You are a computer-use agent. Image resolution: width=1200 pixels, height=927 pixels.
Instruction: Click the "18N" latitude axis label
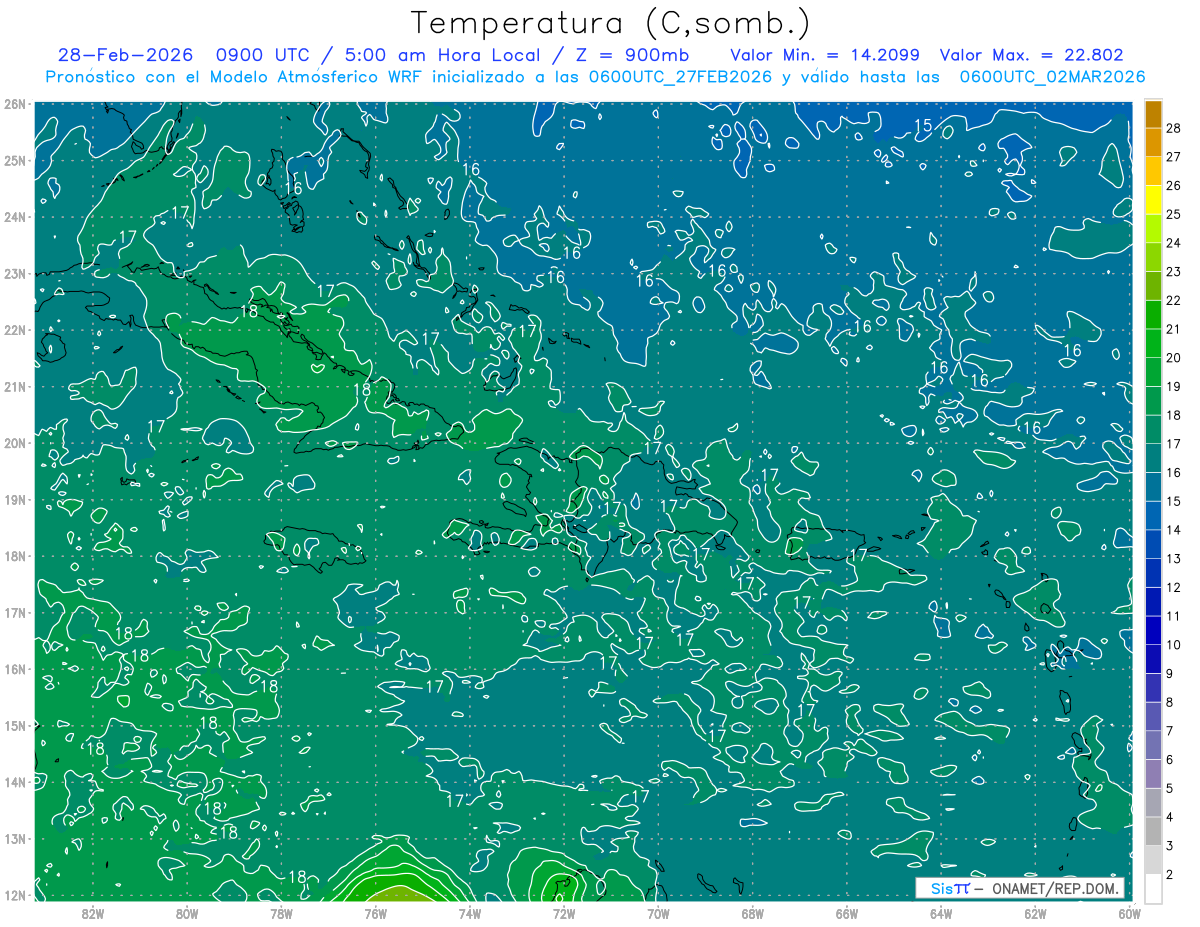click(14, 556)
